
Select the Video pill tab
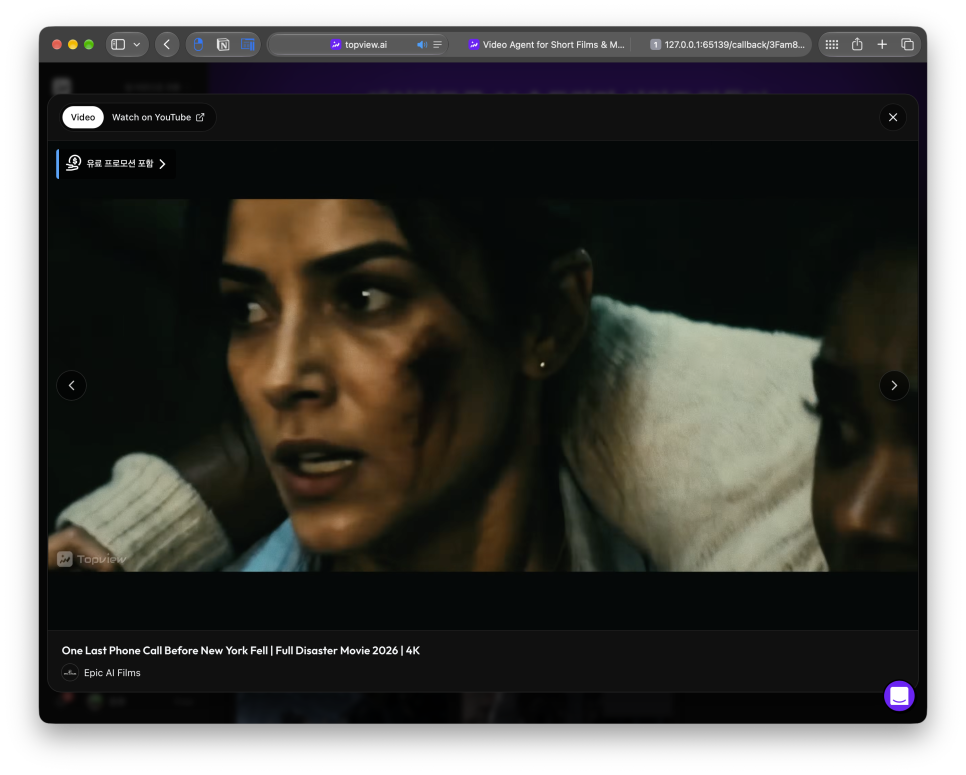(x=83, y=117)
